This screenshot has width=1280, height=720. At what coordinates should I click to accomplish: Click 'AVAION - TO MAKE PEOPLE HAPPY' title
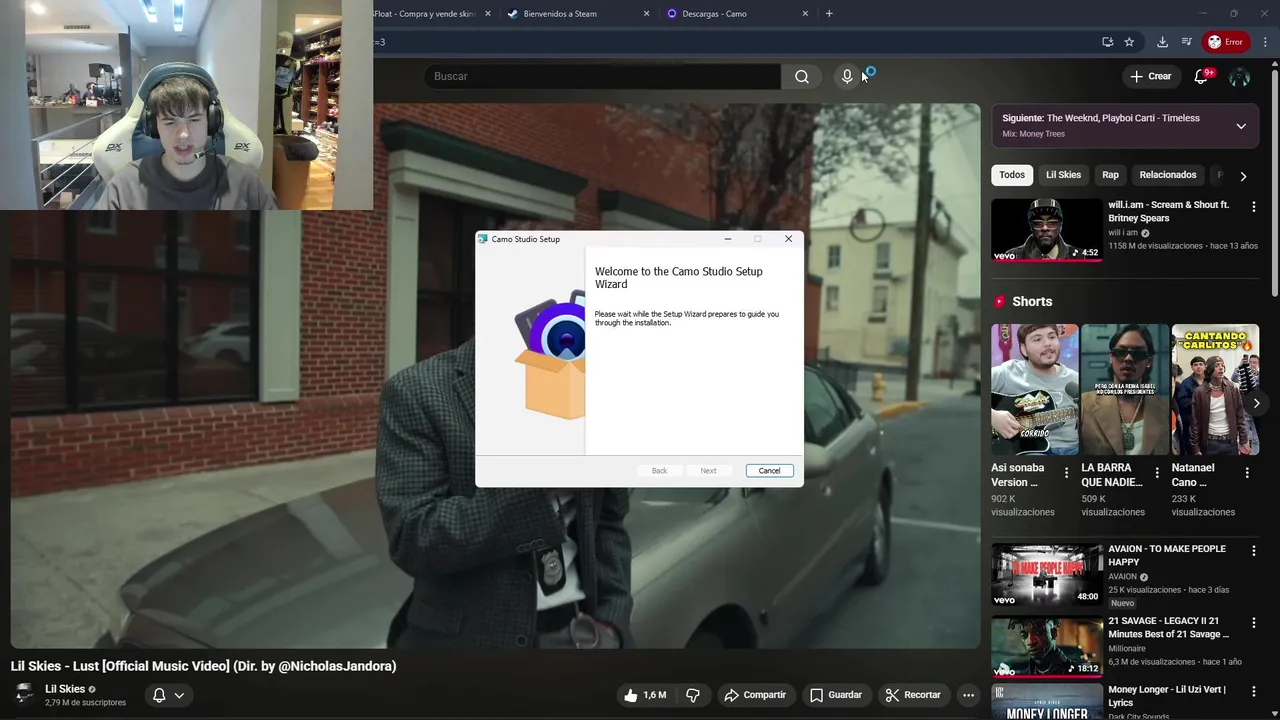(x=1167, y=555)
